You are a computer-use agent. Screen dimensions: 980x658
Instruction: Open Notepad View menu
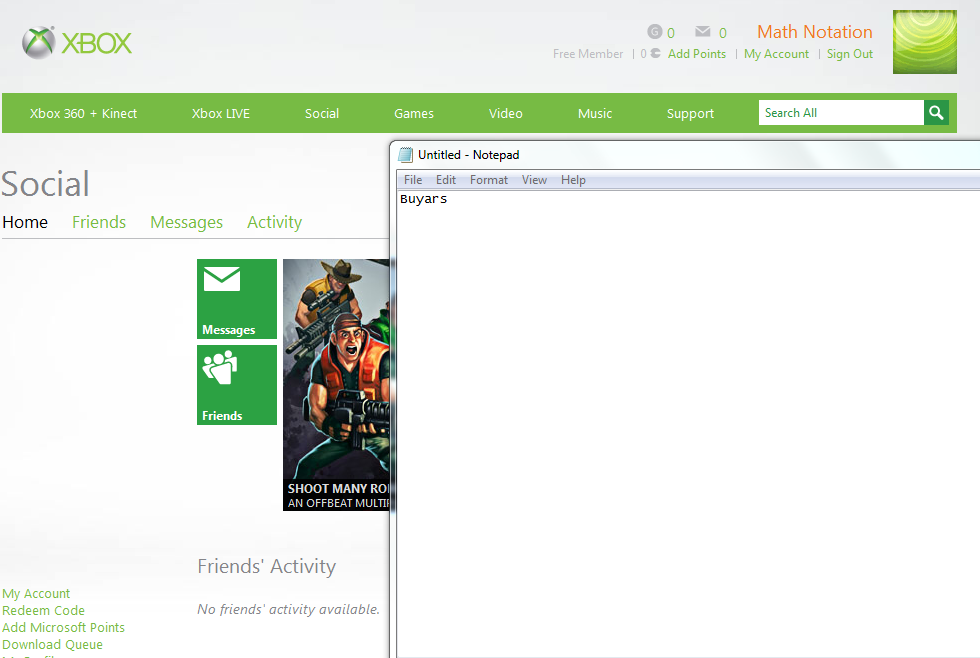pyautogui.click(x=534, y=180)
